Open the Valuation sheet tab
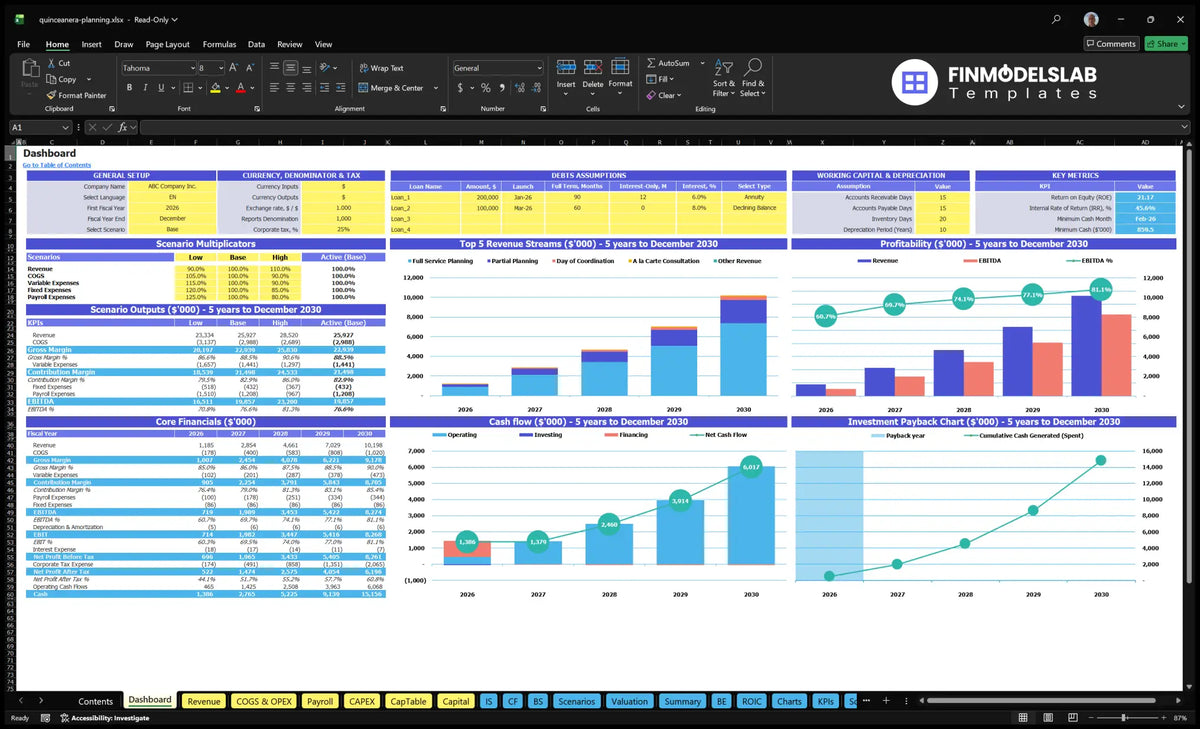The height and width of the screenshot is (729, 1200). pyautogui.click(x=629, y=701)
